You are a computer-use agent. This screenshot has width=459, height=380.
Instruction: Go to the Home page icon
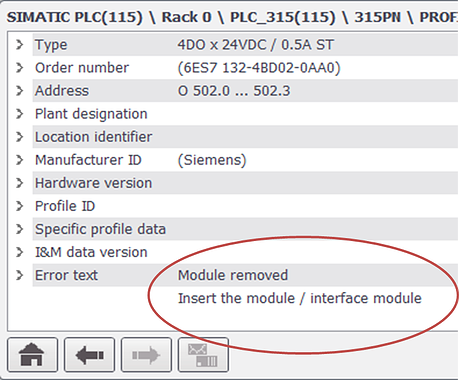32,355
